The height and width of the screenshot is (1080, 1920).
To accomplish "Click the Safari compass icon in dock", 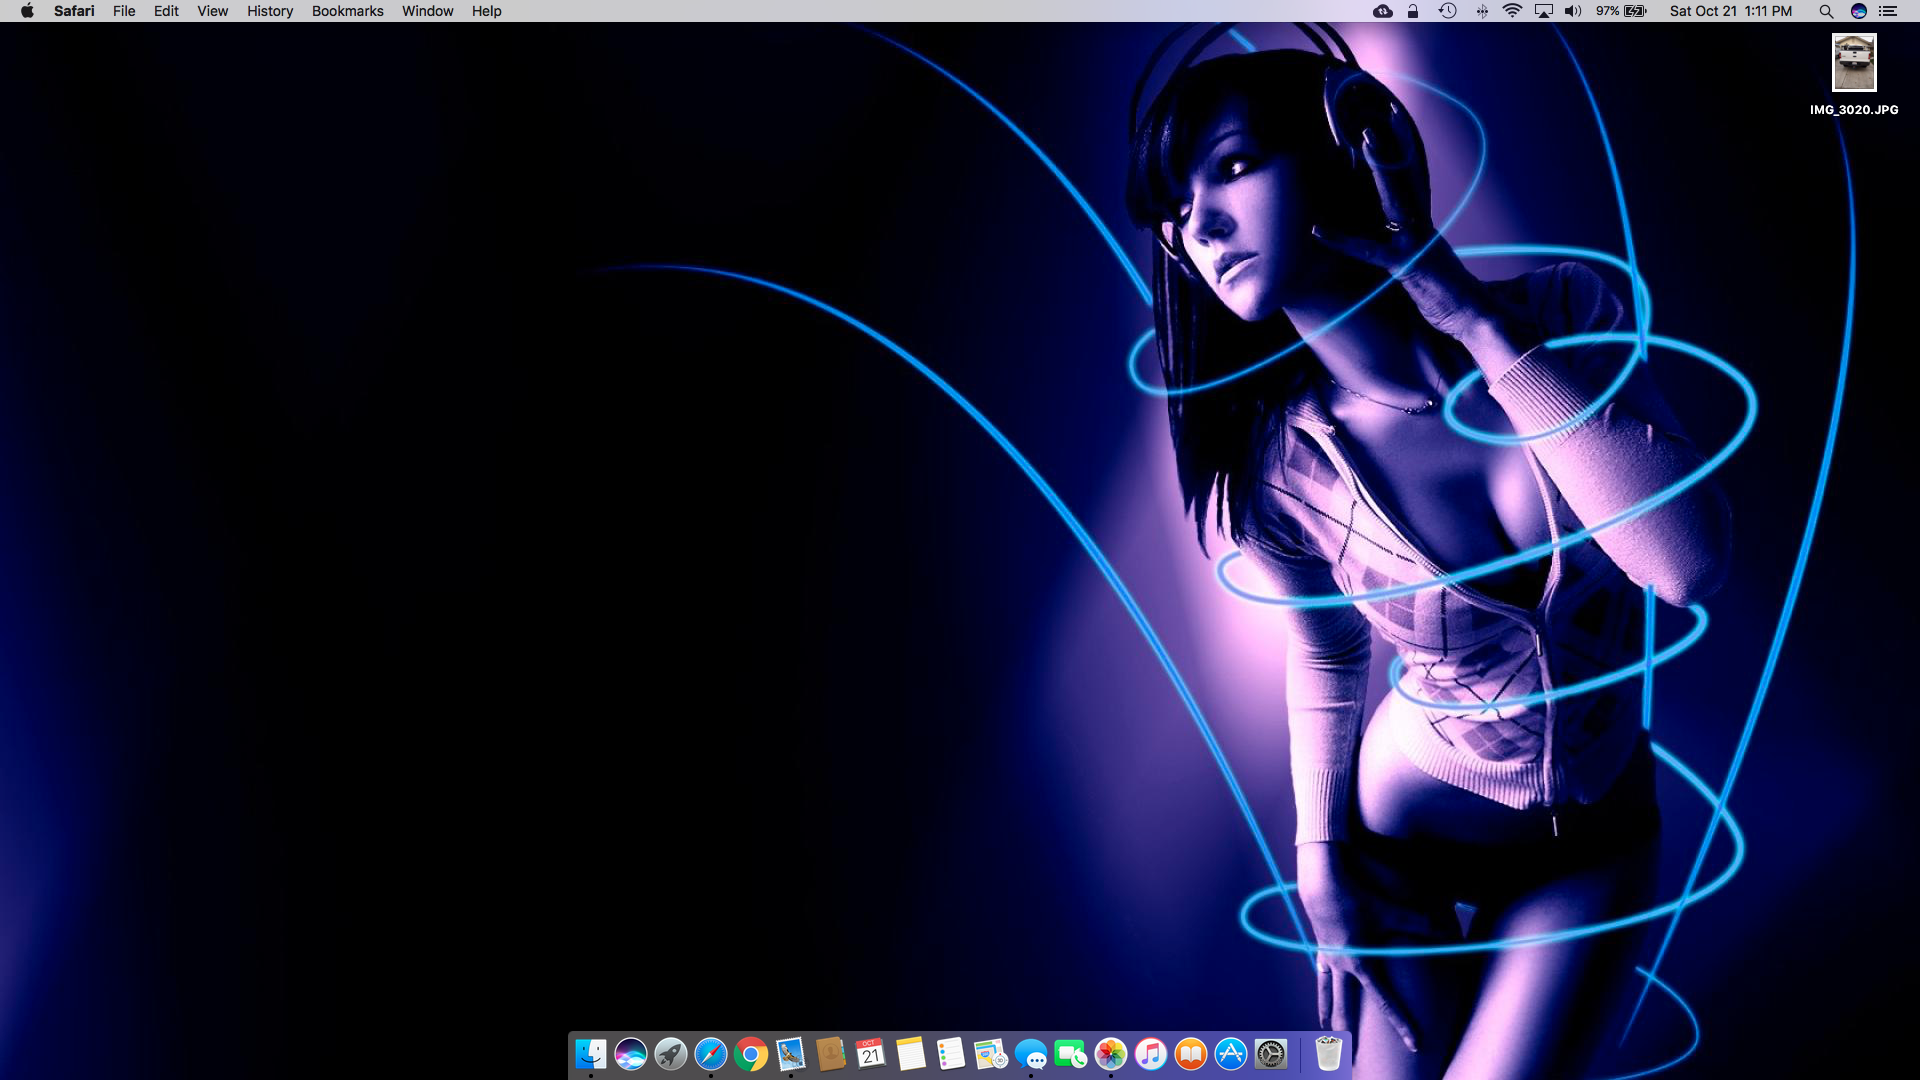I will coord(711,1053).
